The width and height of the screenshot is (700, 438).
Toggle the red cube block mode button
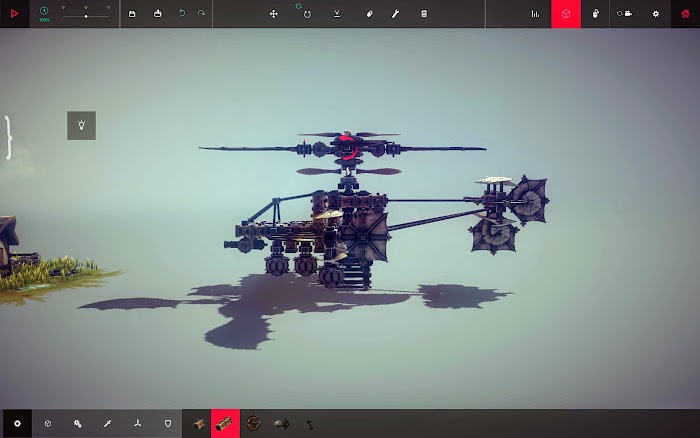pos(566,14)
